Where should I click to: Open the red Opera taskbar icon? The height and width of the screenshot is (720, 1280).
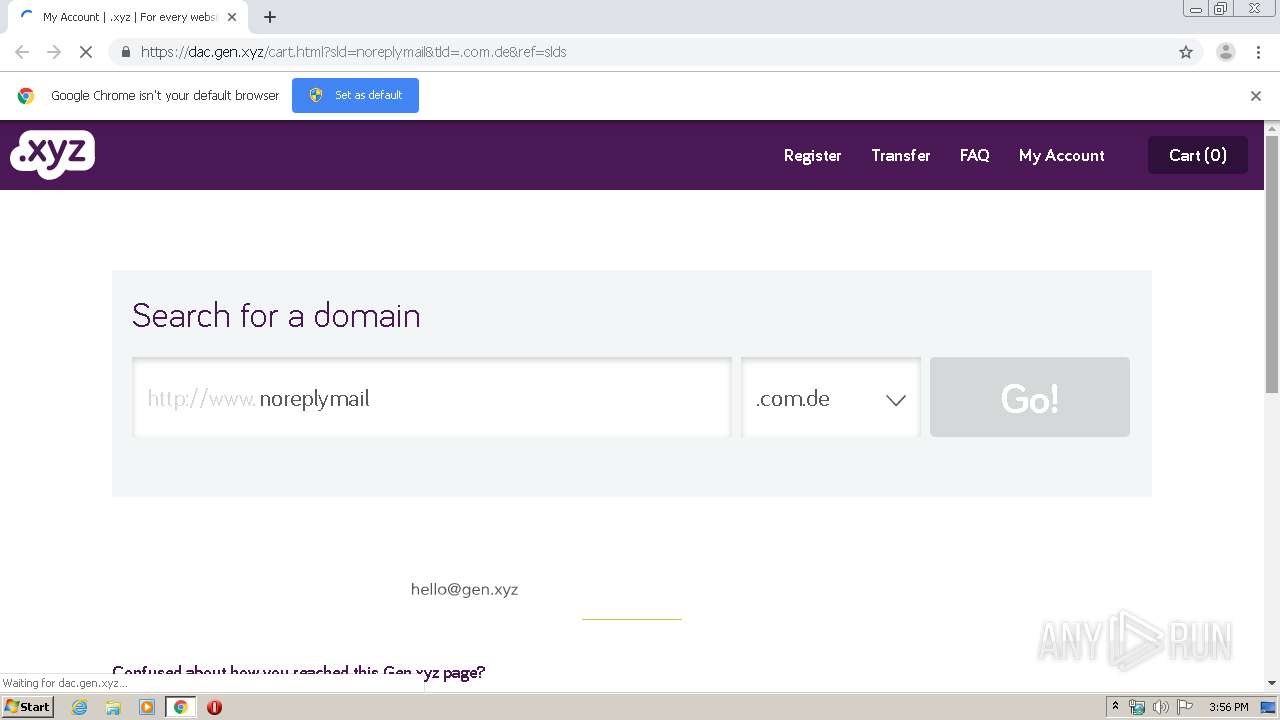coord(214,707)
